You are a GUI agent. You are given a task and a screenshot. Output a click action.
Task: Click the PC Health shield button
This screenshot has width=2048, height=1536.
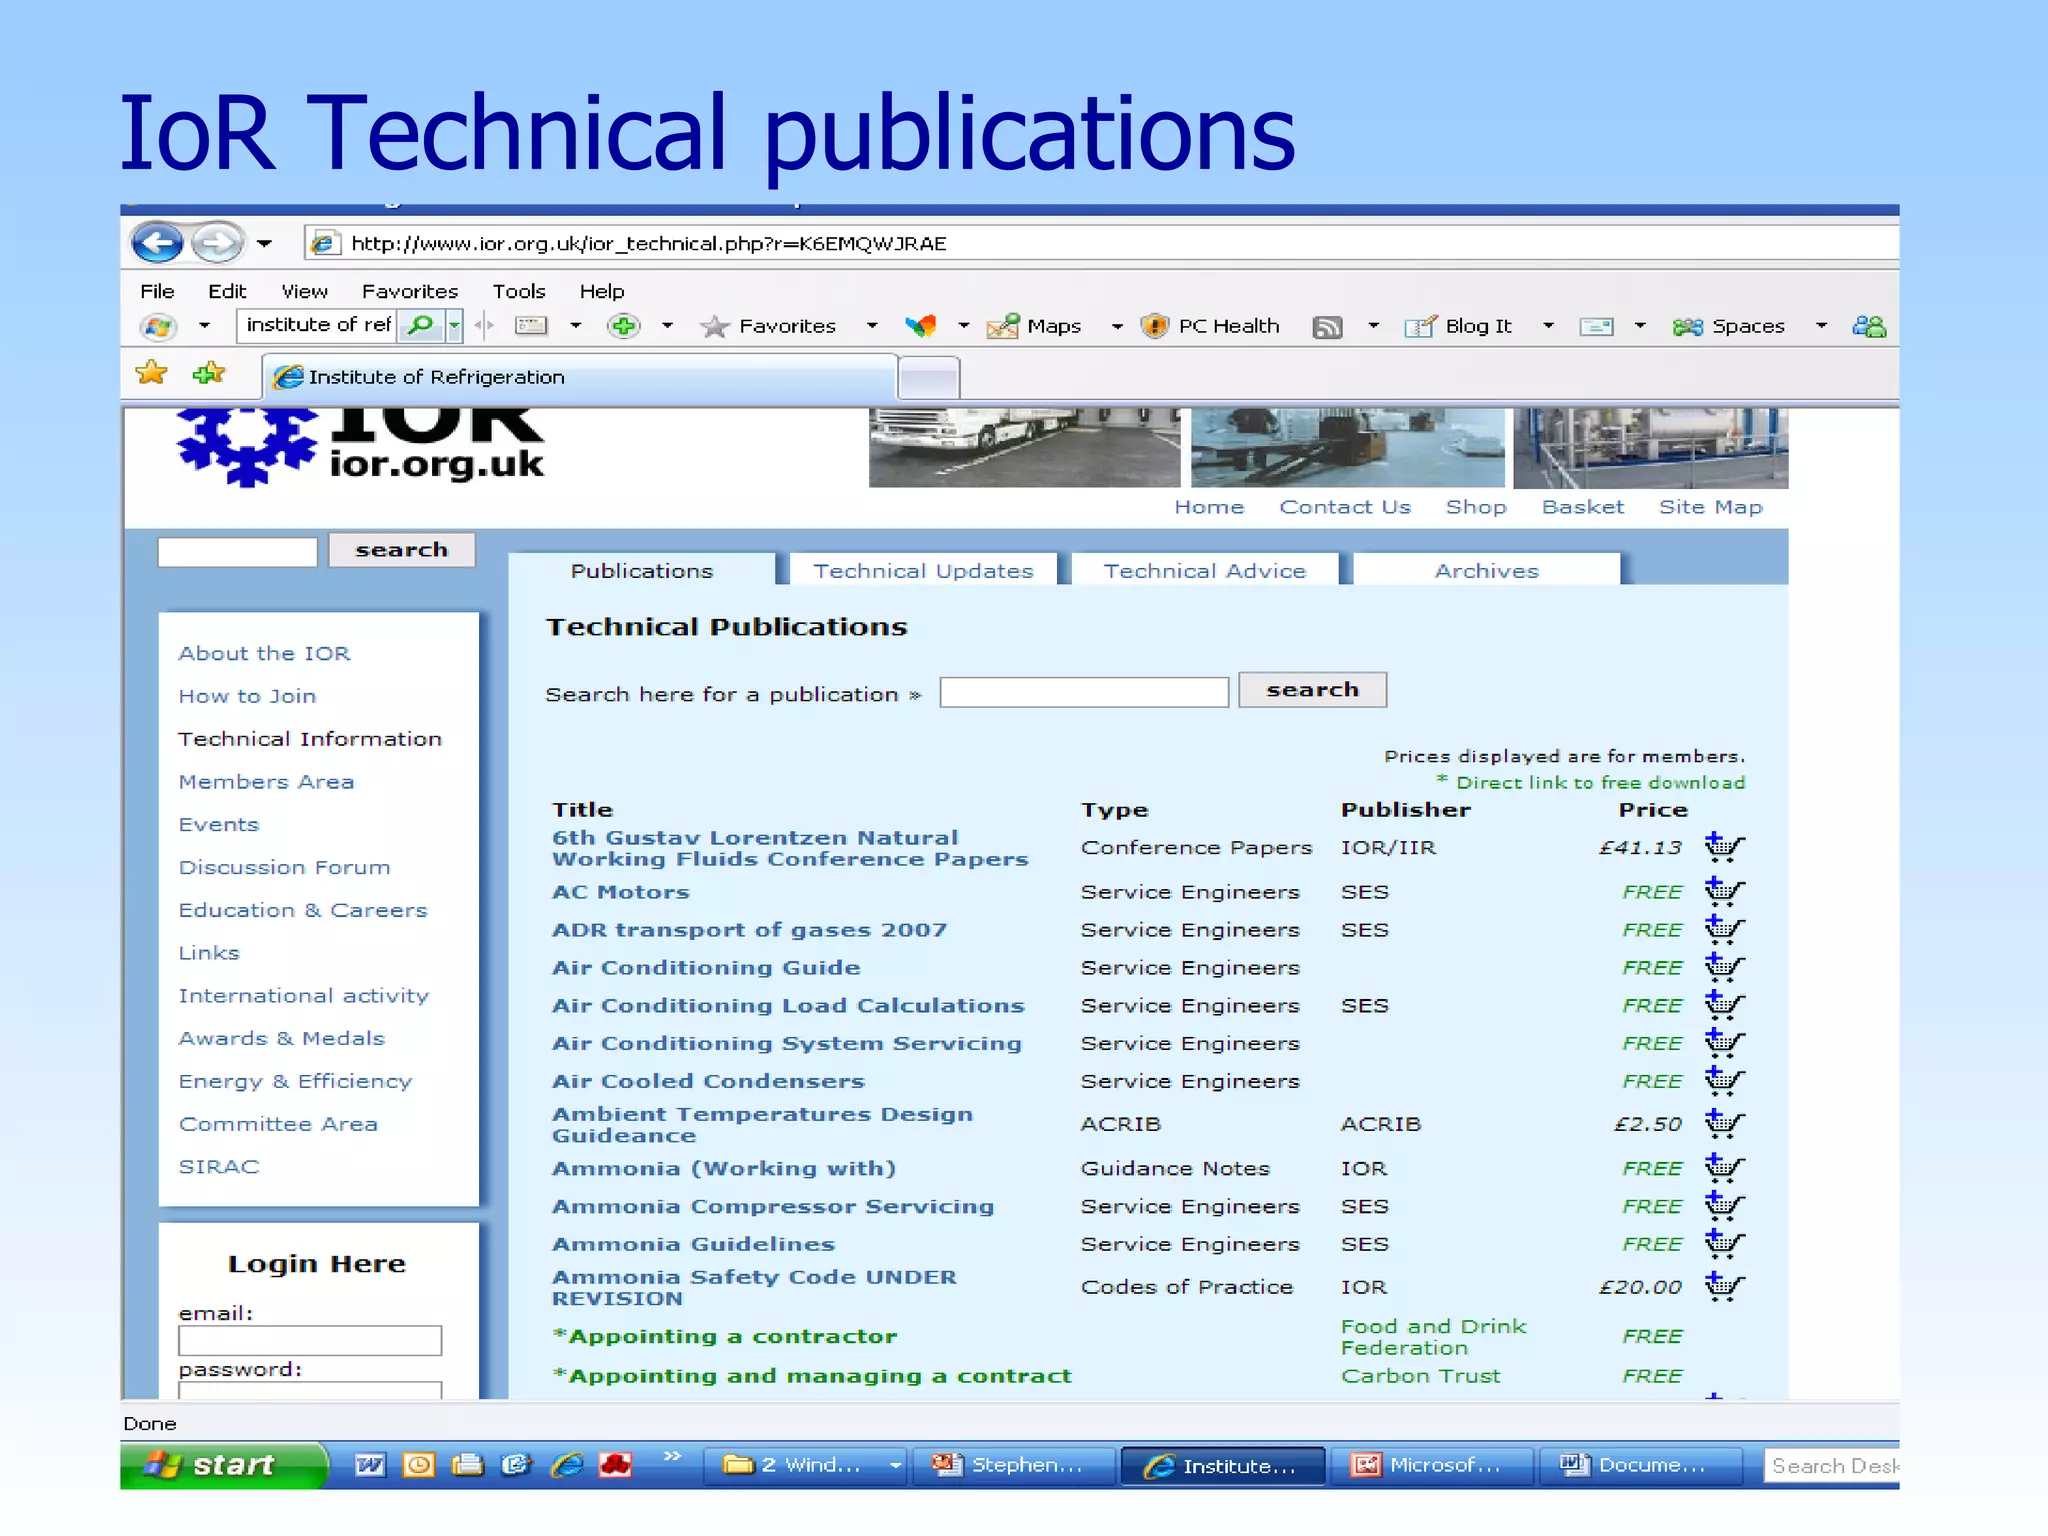[1211, 326]
